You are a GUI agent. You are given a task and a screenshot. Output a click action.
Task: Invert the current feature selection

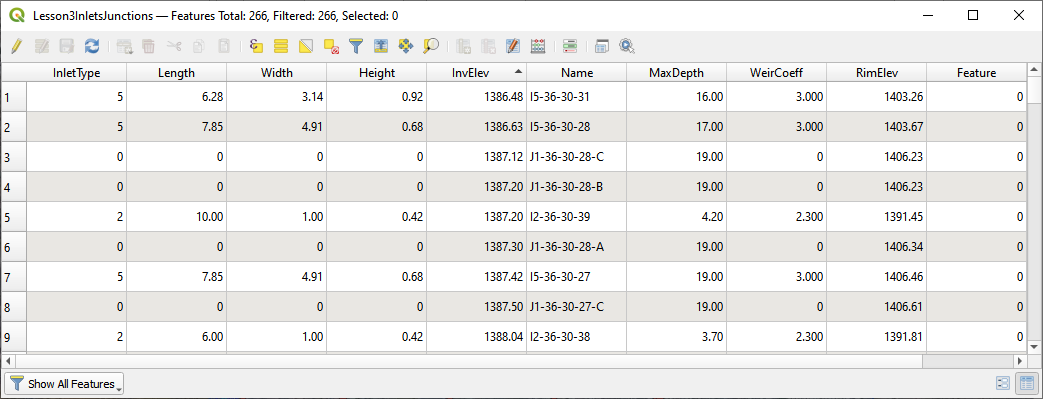pyautogui.click(x=306, y=46)
